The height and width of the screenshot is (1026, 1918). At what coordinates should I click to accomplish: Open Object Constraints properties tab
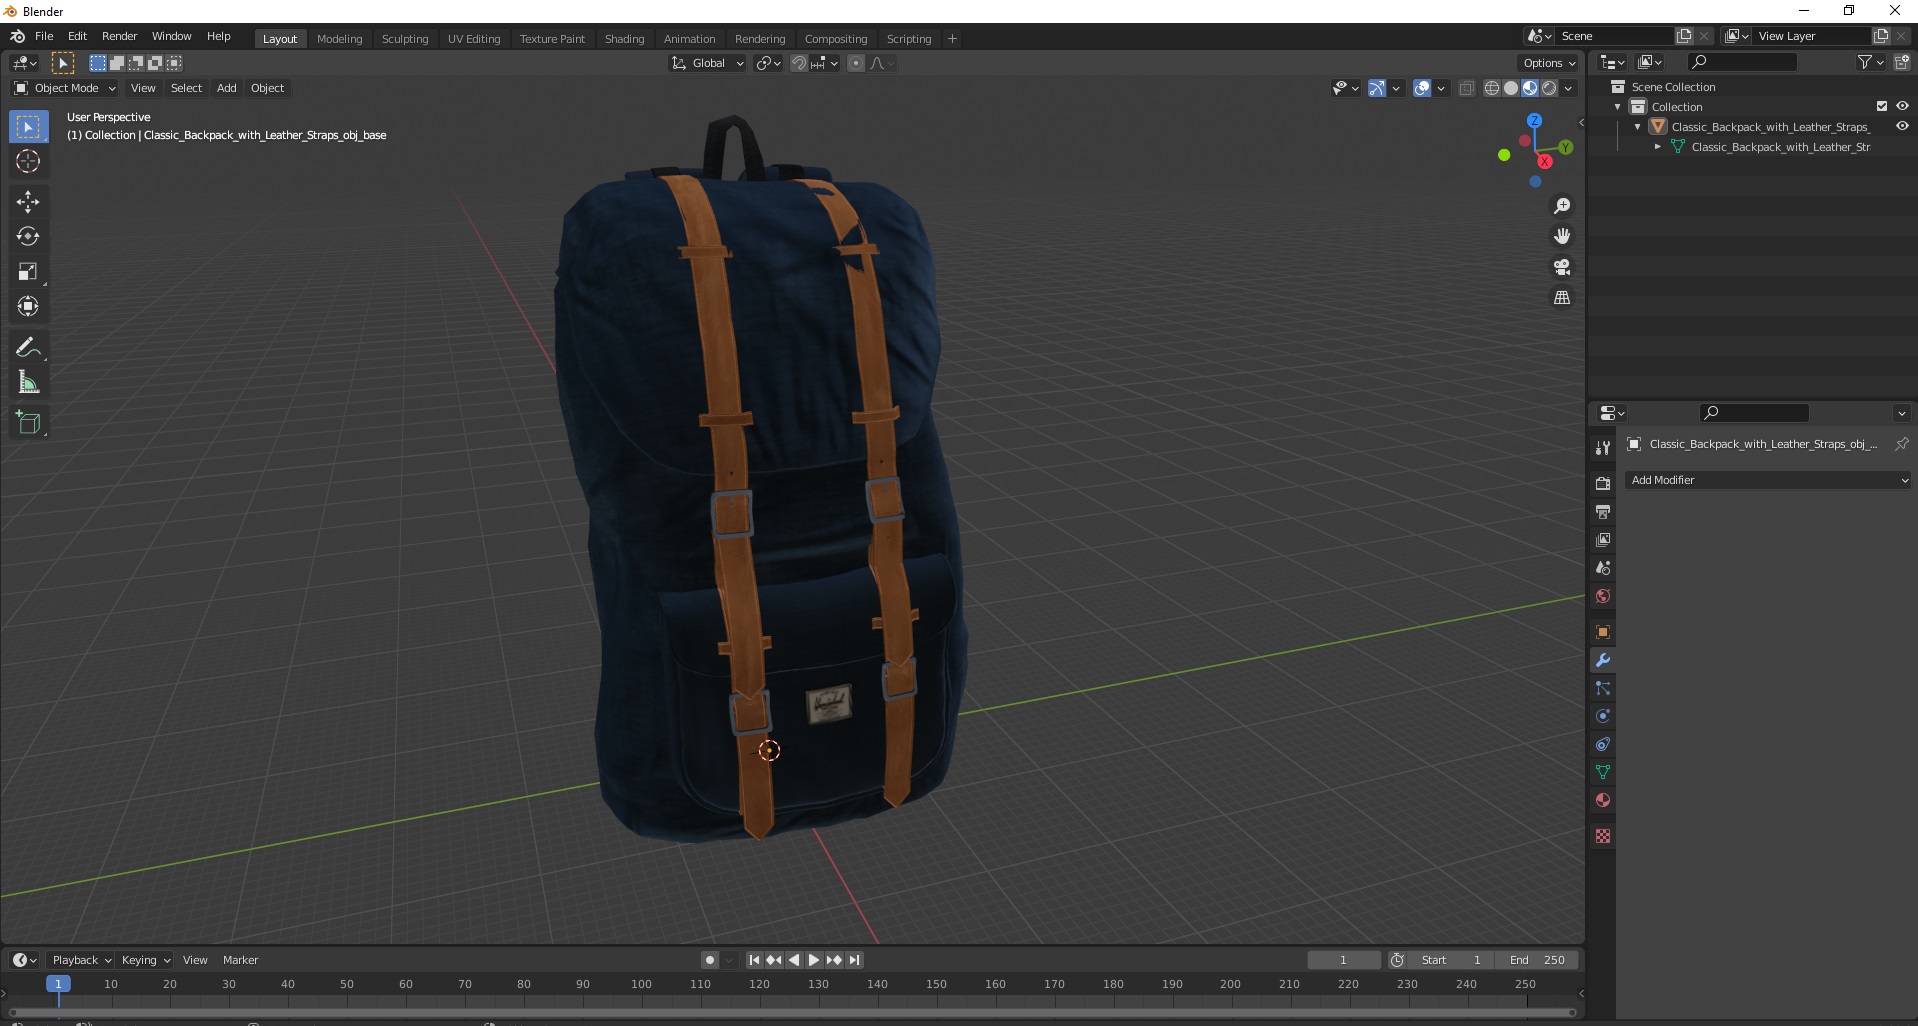tap(1603, 744)
